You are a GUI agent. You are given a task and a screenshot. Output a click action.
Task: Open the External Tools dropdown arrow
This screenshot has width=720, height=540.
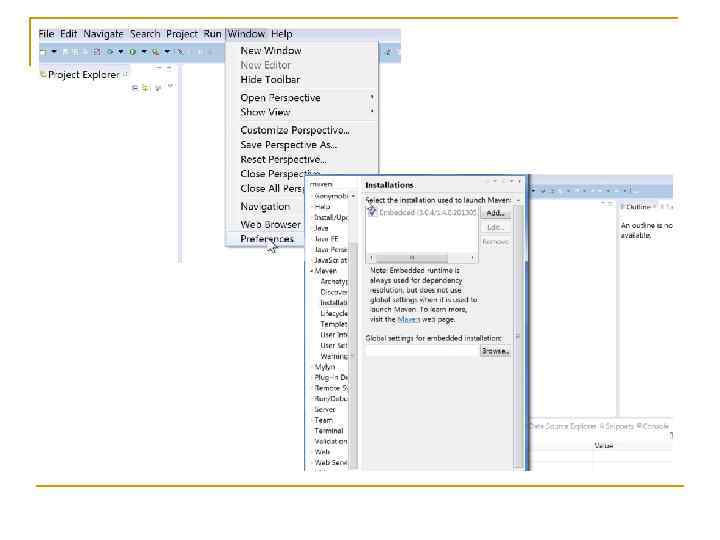167,52
